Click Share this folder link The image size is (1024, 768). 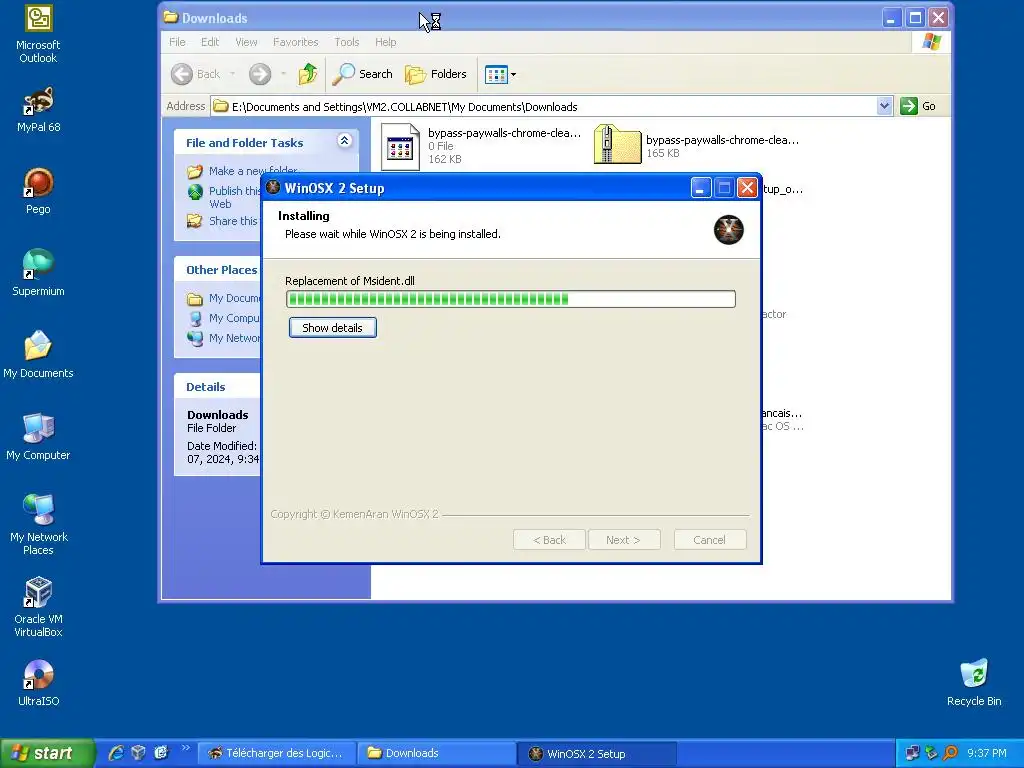233,221
